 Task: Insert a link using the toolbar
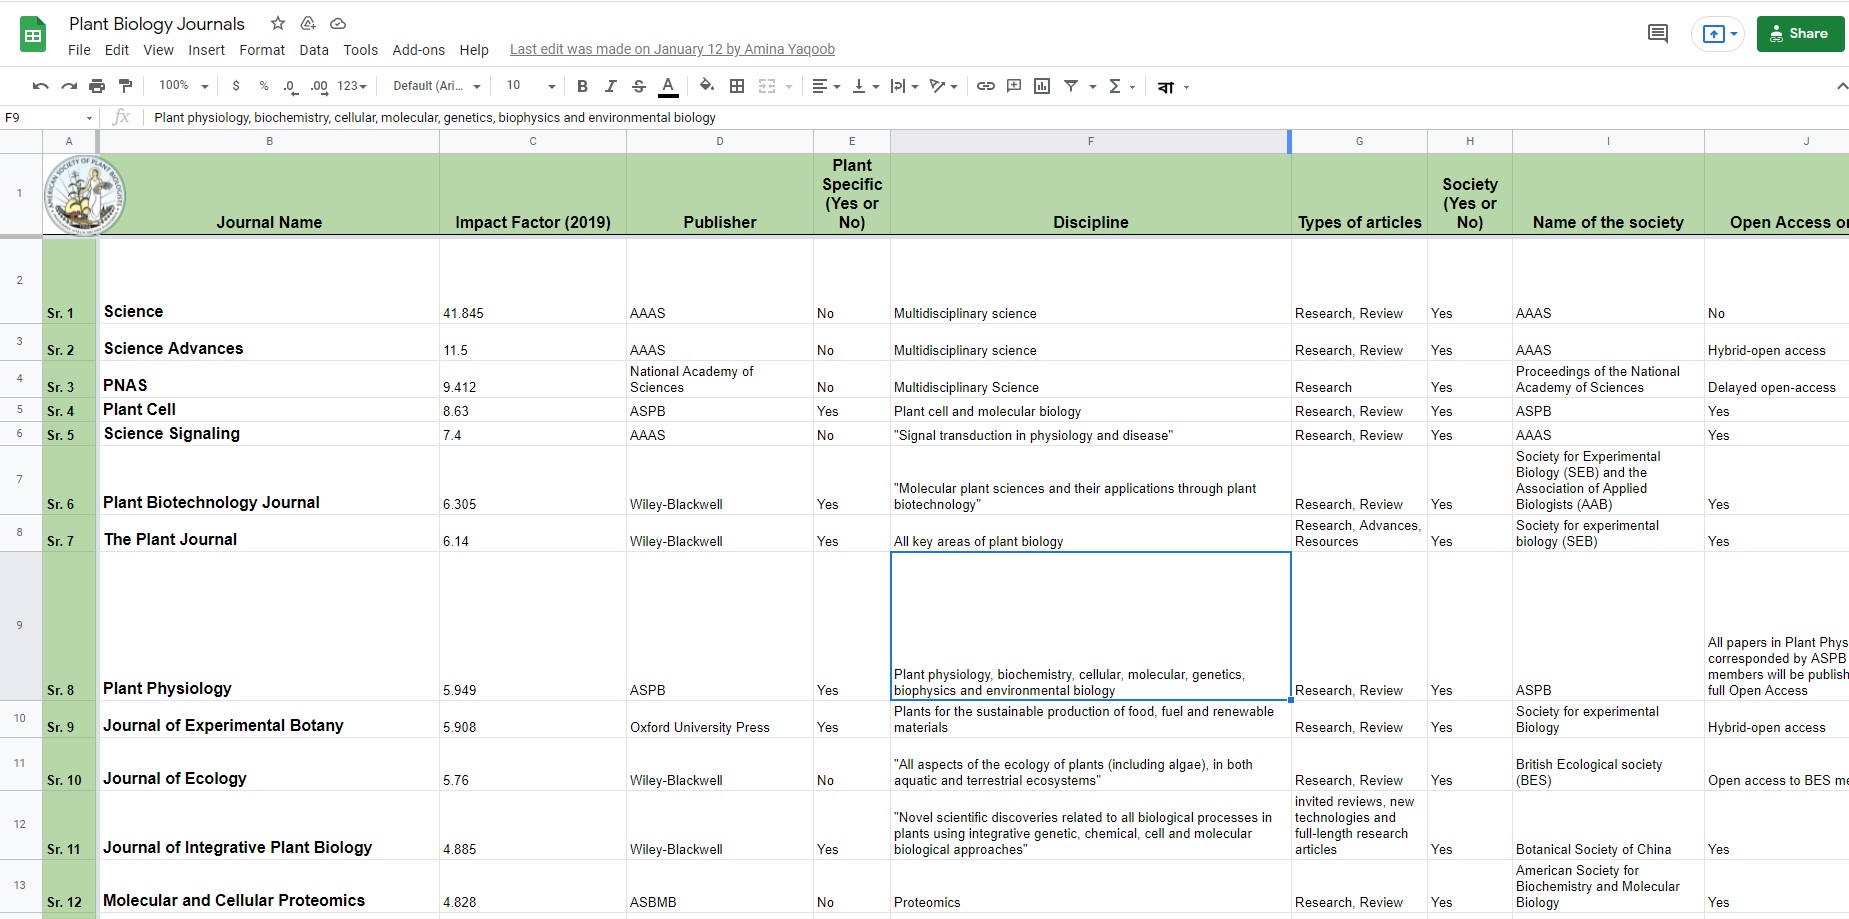986,86
